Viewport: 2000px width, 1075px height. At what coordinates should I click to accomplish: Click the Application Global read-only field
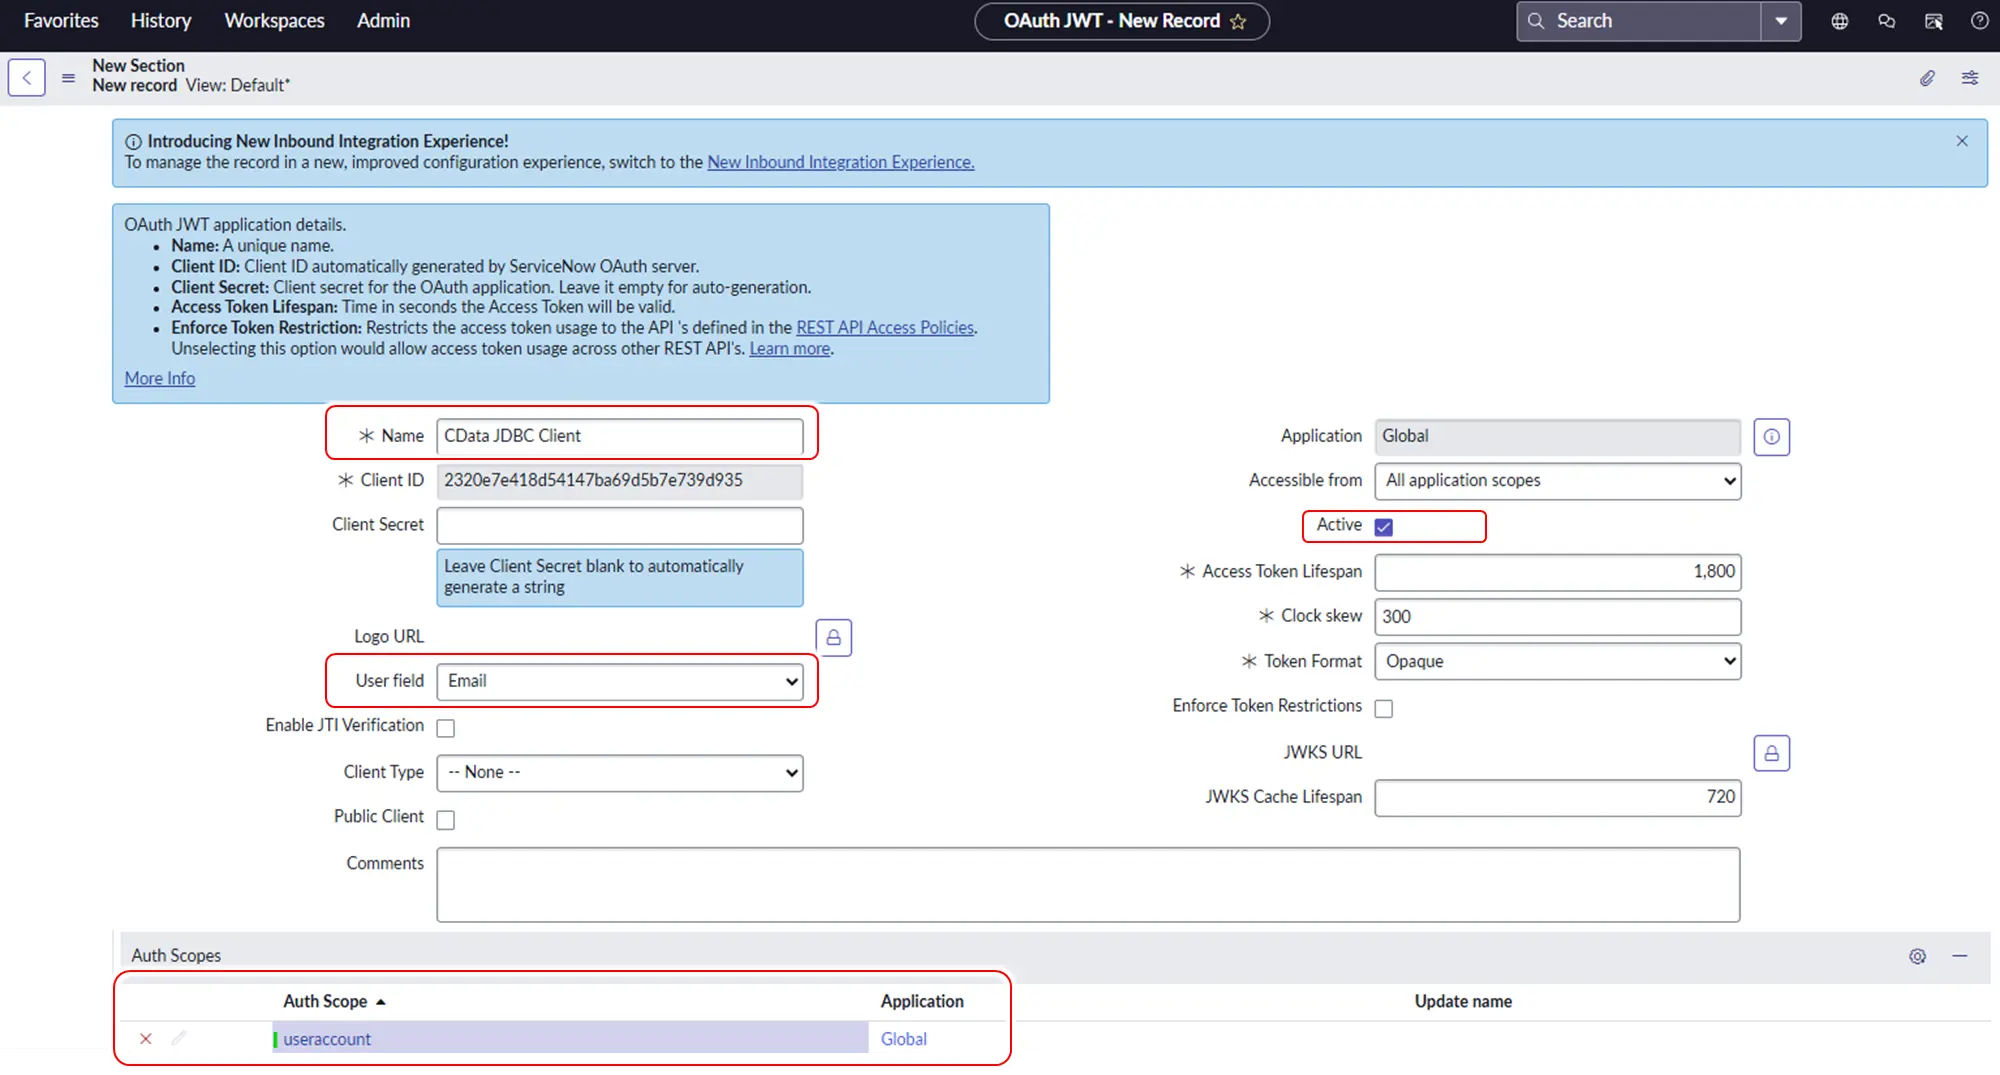(x=1558, y=437)
